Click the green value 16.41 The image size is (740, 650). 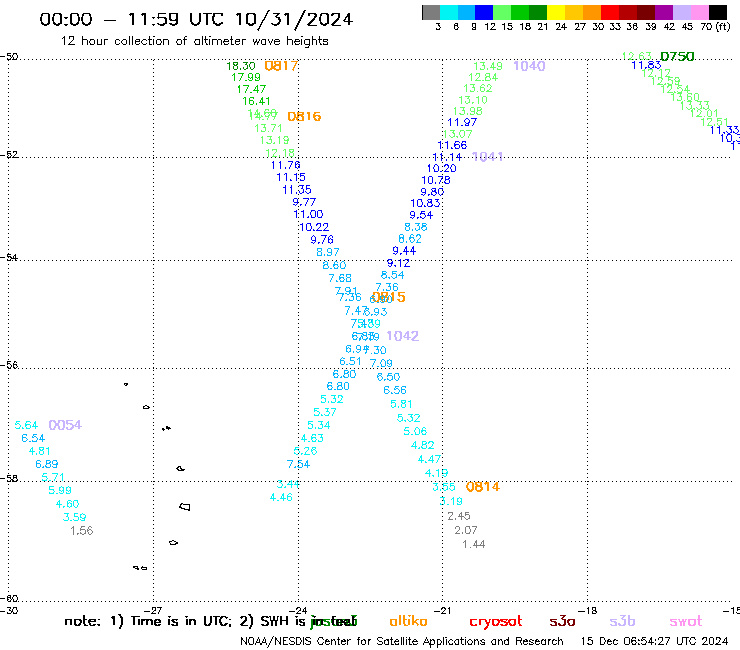pos(256,101)
